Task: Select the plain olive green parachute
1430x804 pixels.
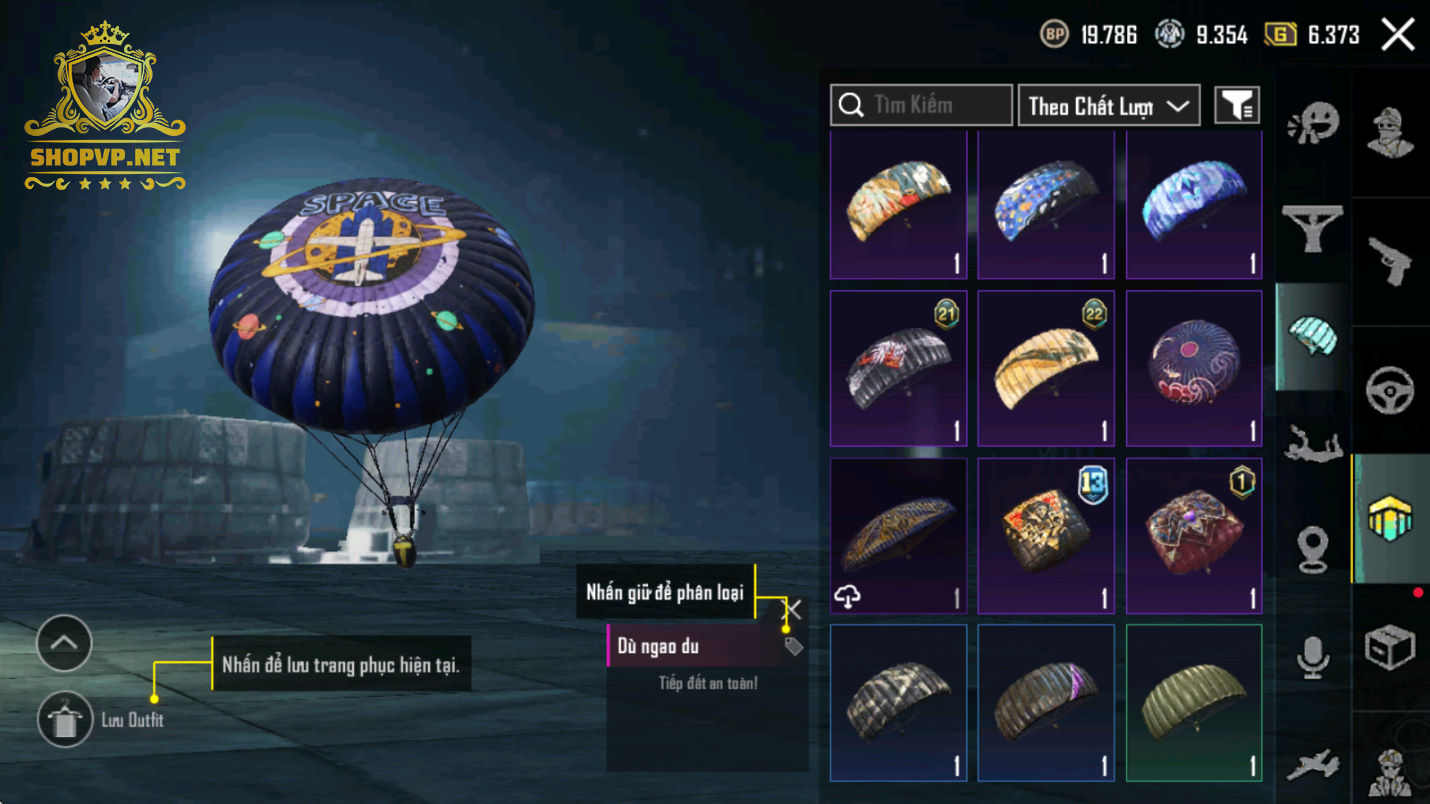Action: (1194, 702)
